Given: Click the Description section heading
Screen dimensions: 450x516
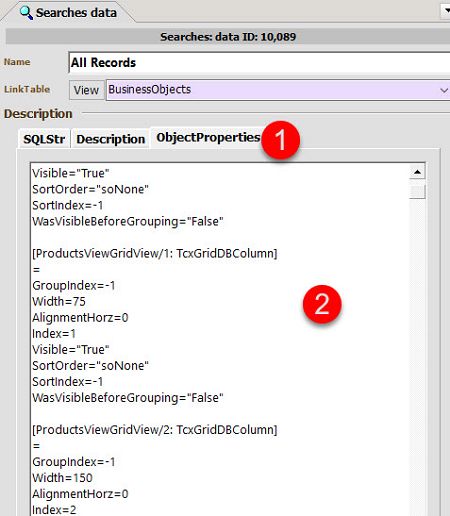Looking at the screenshot, I should [x=38, y=114].
